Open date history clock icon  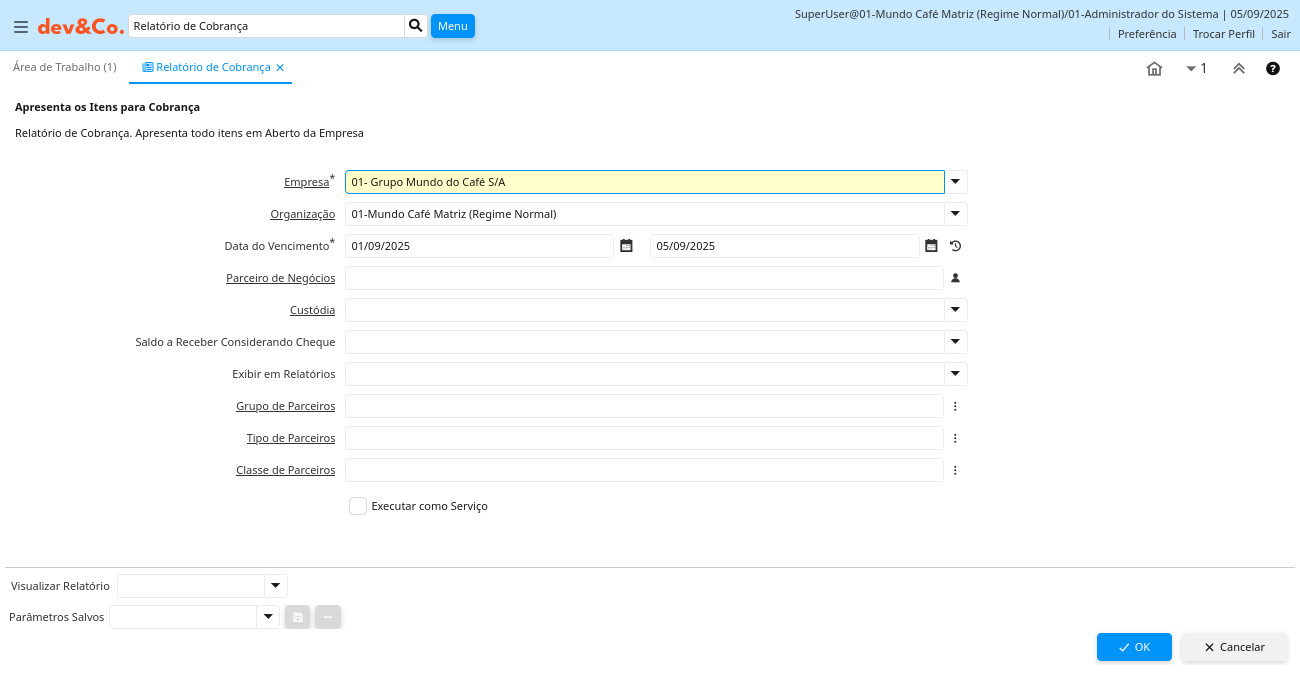pyautogui.click(x=955, y=246)
